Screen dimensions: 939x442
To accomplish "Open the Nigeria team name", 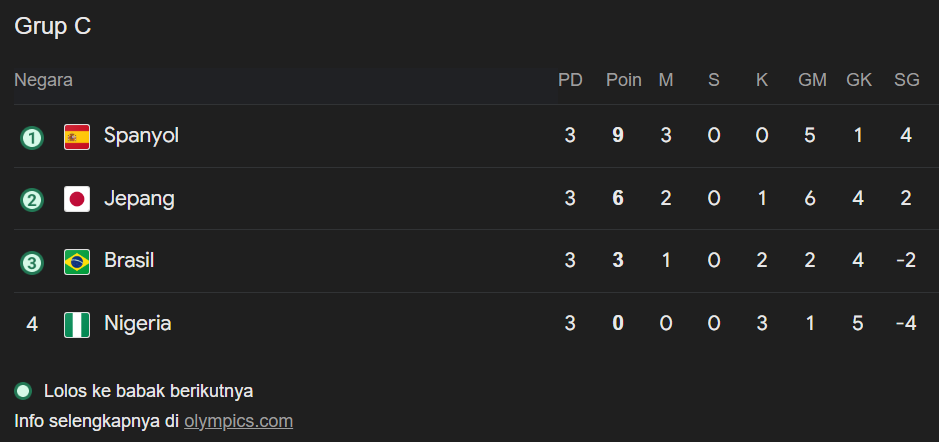I will pos(137,323).
